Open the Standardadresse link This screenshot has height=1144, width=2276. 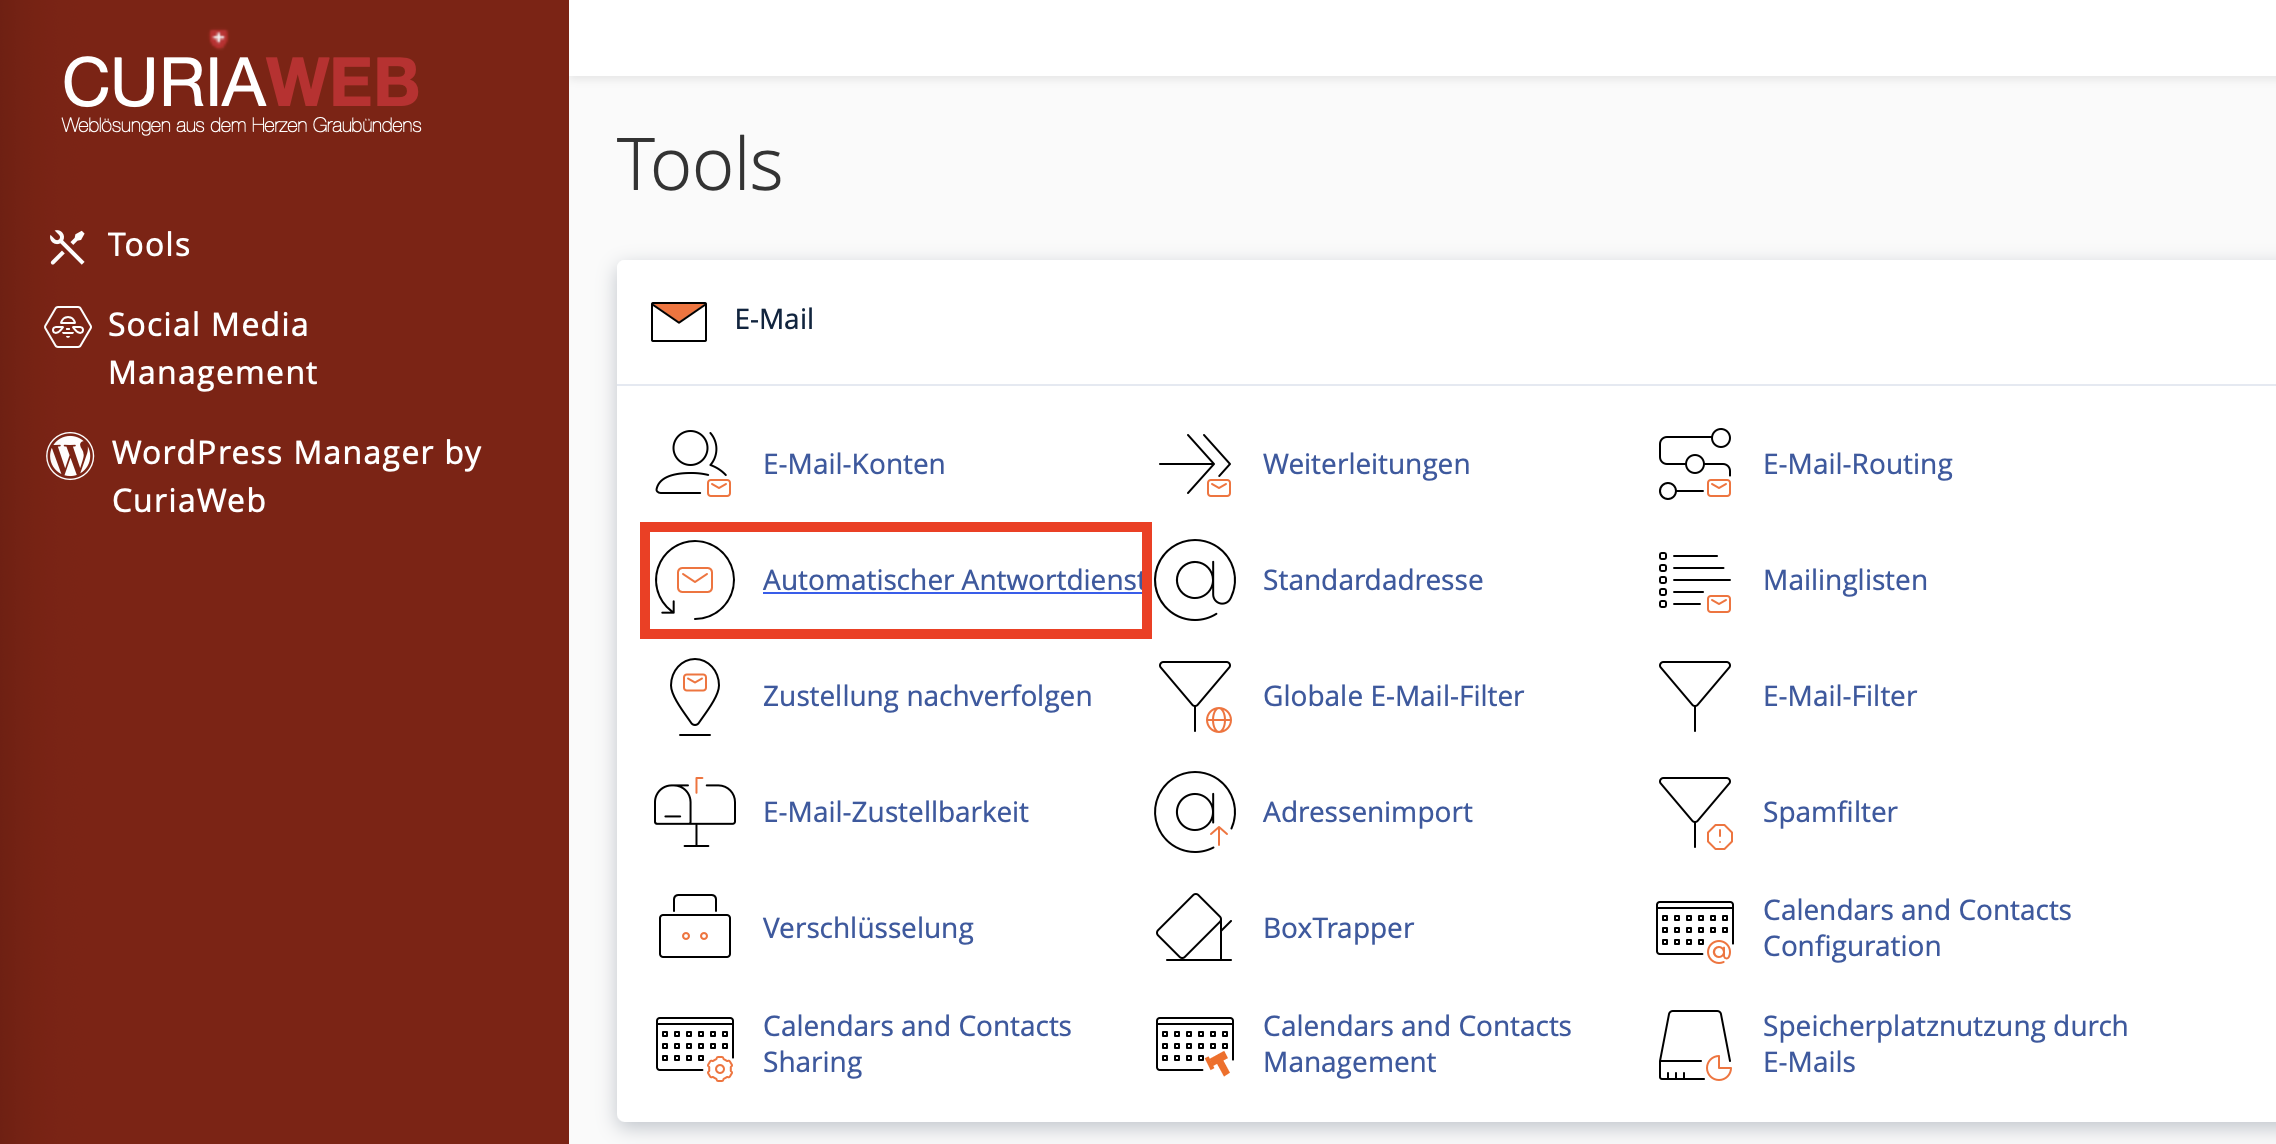(1373, 580)
